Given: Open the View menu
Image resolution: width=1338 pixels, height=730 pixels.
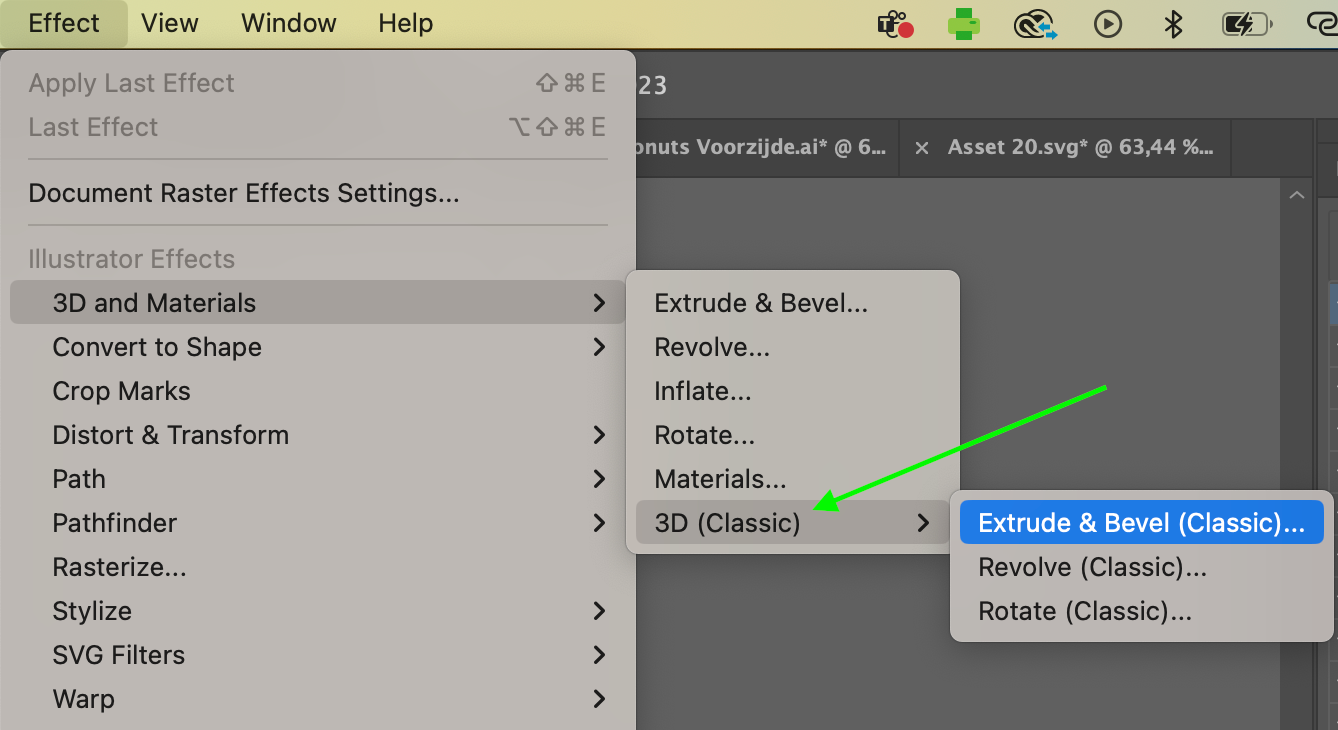Looking at the screenshot, I should 170,23.
